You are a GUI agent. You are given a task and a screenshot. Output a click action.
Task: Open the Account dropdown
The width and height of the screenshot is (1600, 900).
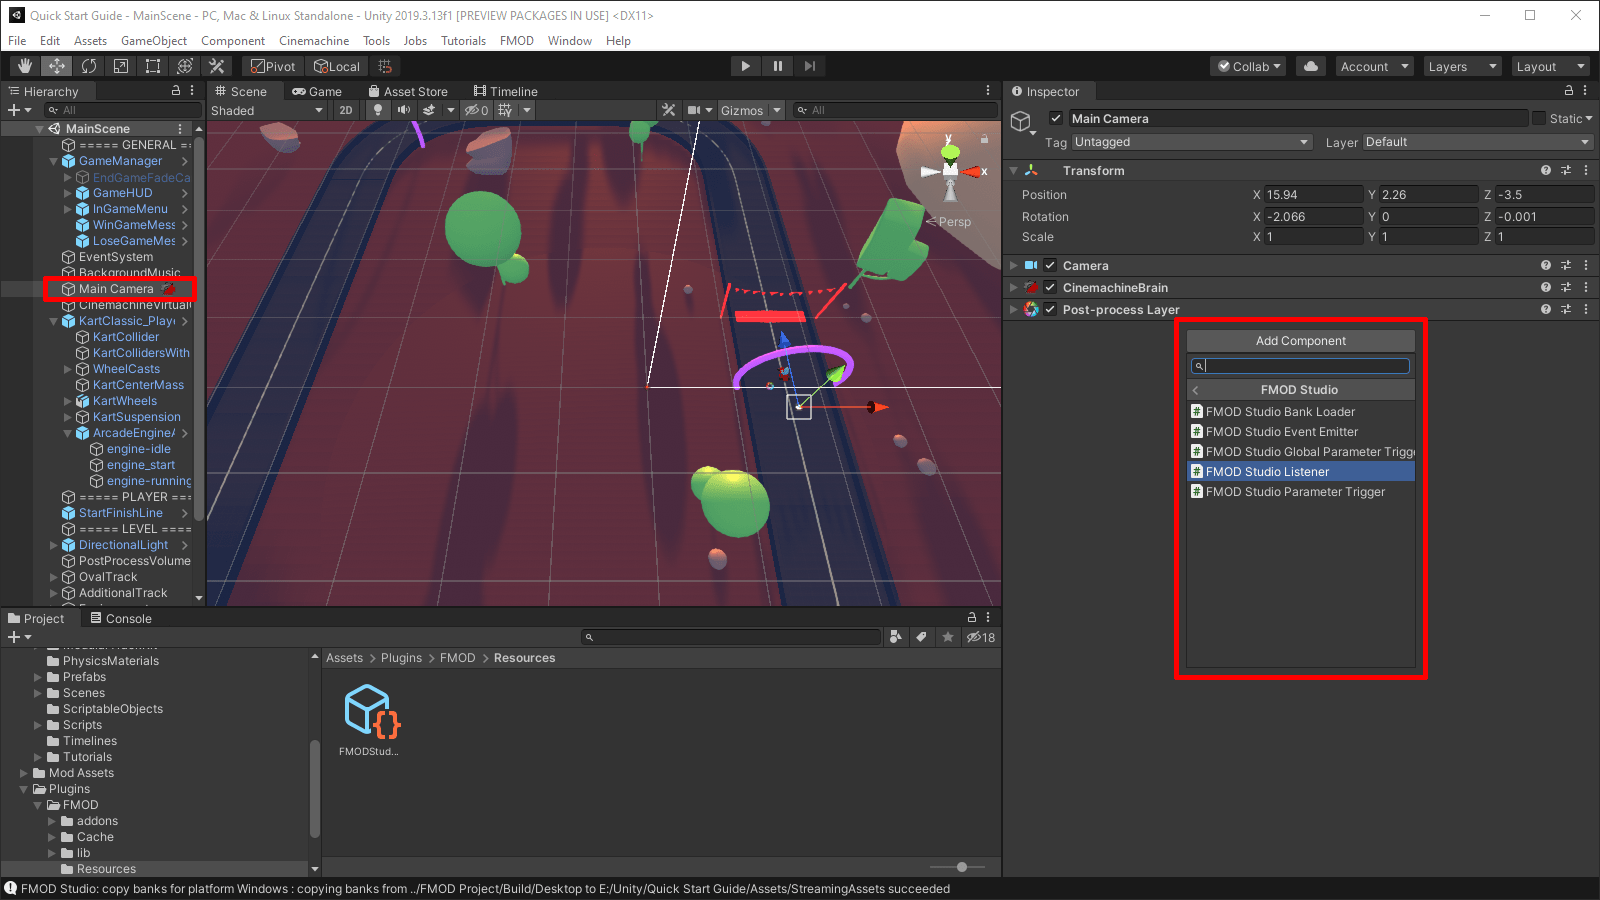tap(1374, 66)
